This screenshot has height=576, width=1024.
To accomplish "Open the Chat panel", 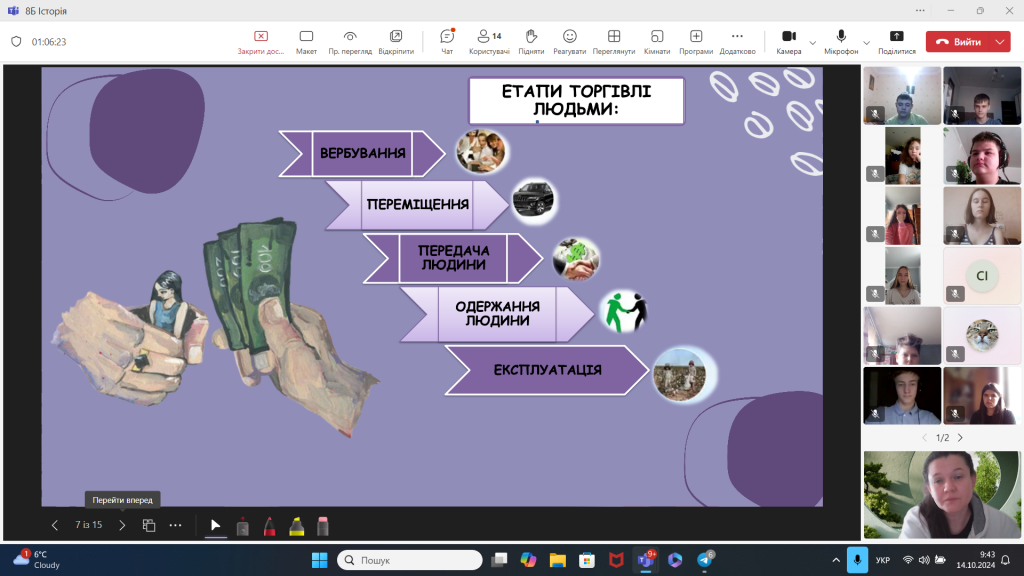I will [x=447, y=41].
